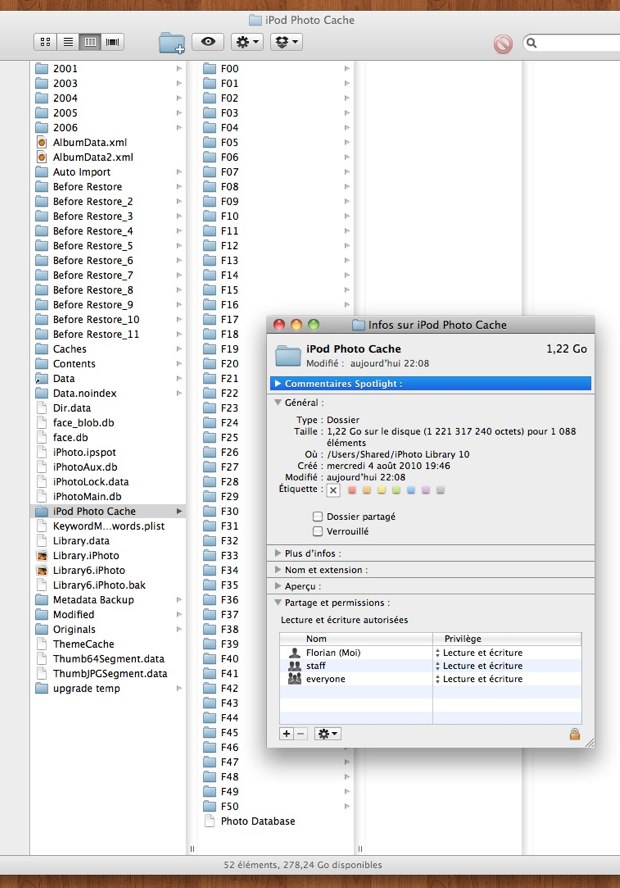Switch Finder to icon view
The image size is (620, 888).
click(45, 42)
